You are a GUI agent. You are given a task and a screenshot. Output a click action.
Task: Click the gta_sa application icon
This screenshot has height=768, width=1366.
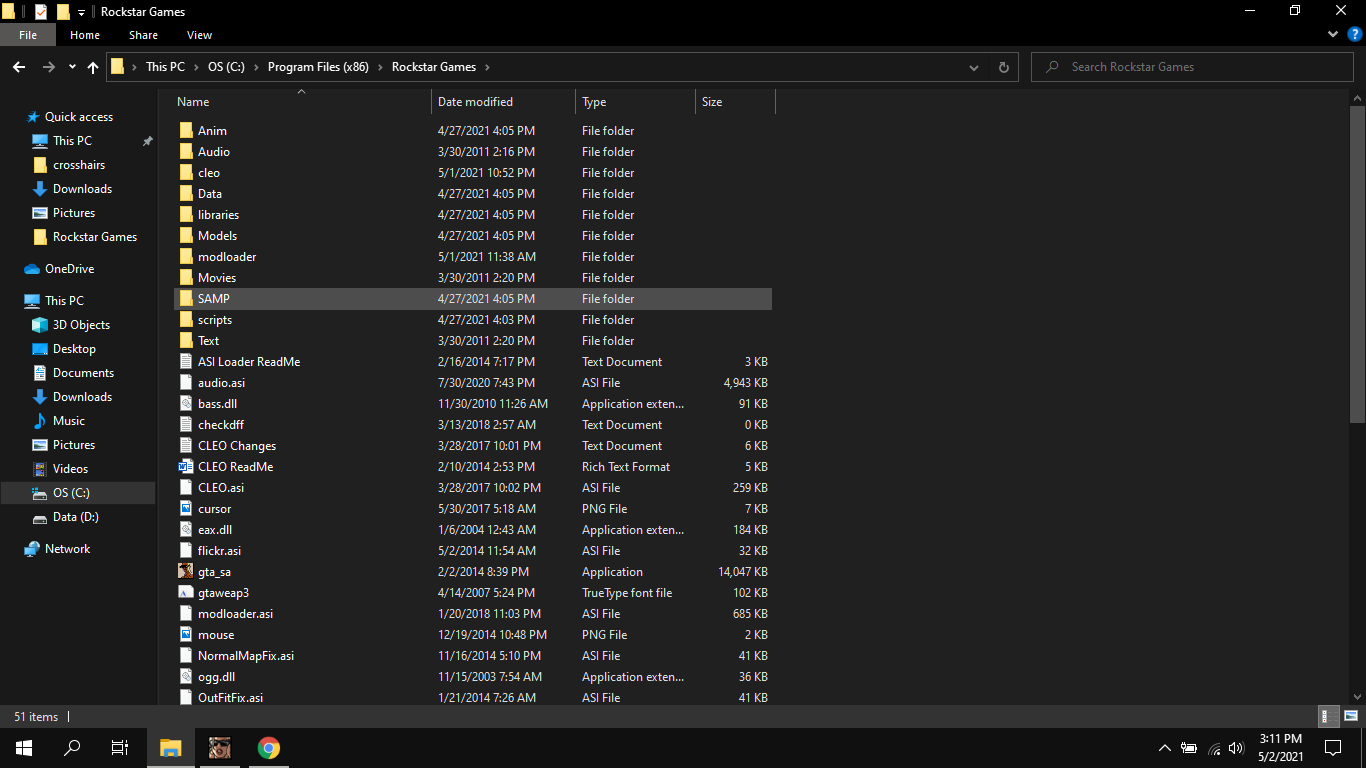click(186, 572)
